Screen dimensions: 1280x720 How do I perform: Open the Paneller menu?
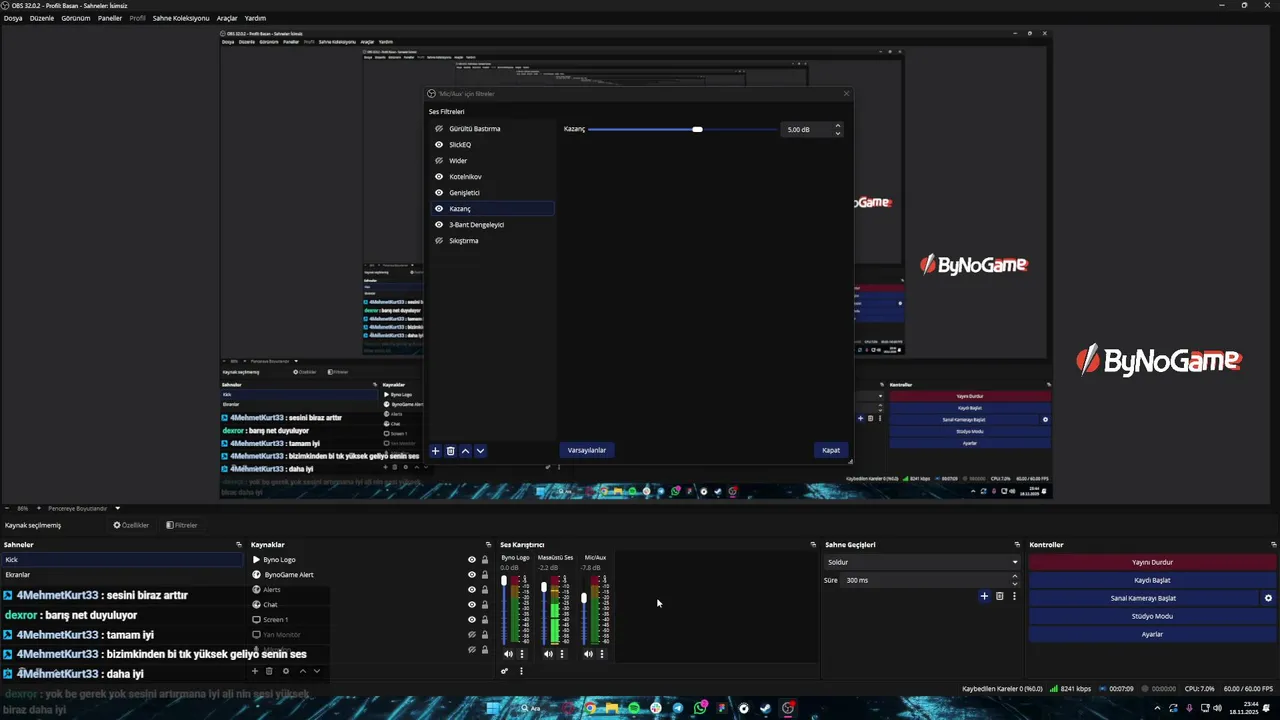point(110,18)
